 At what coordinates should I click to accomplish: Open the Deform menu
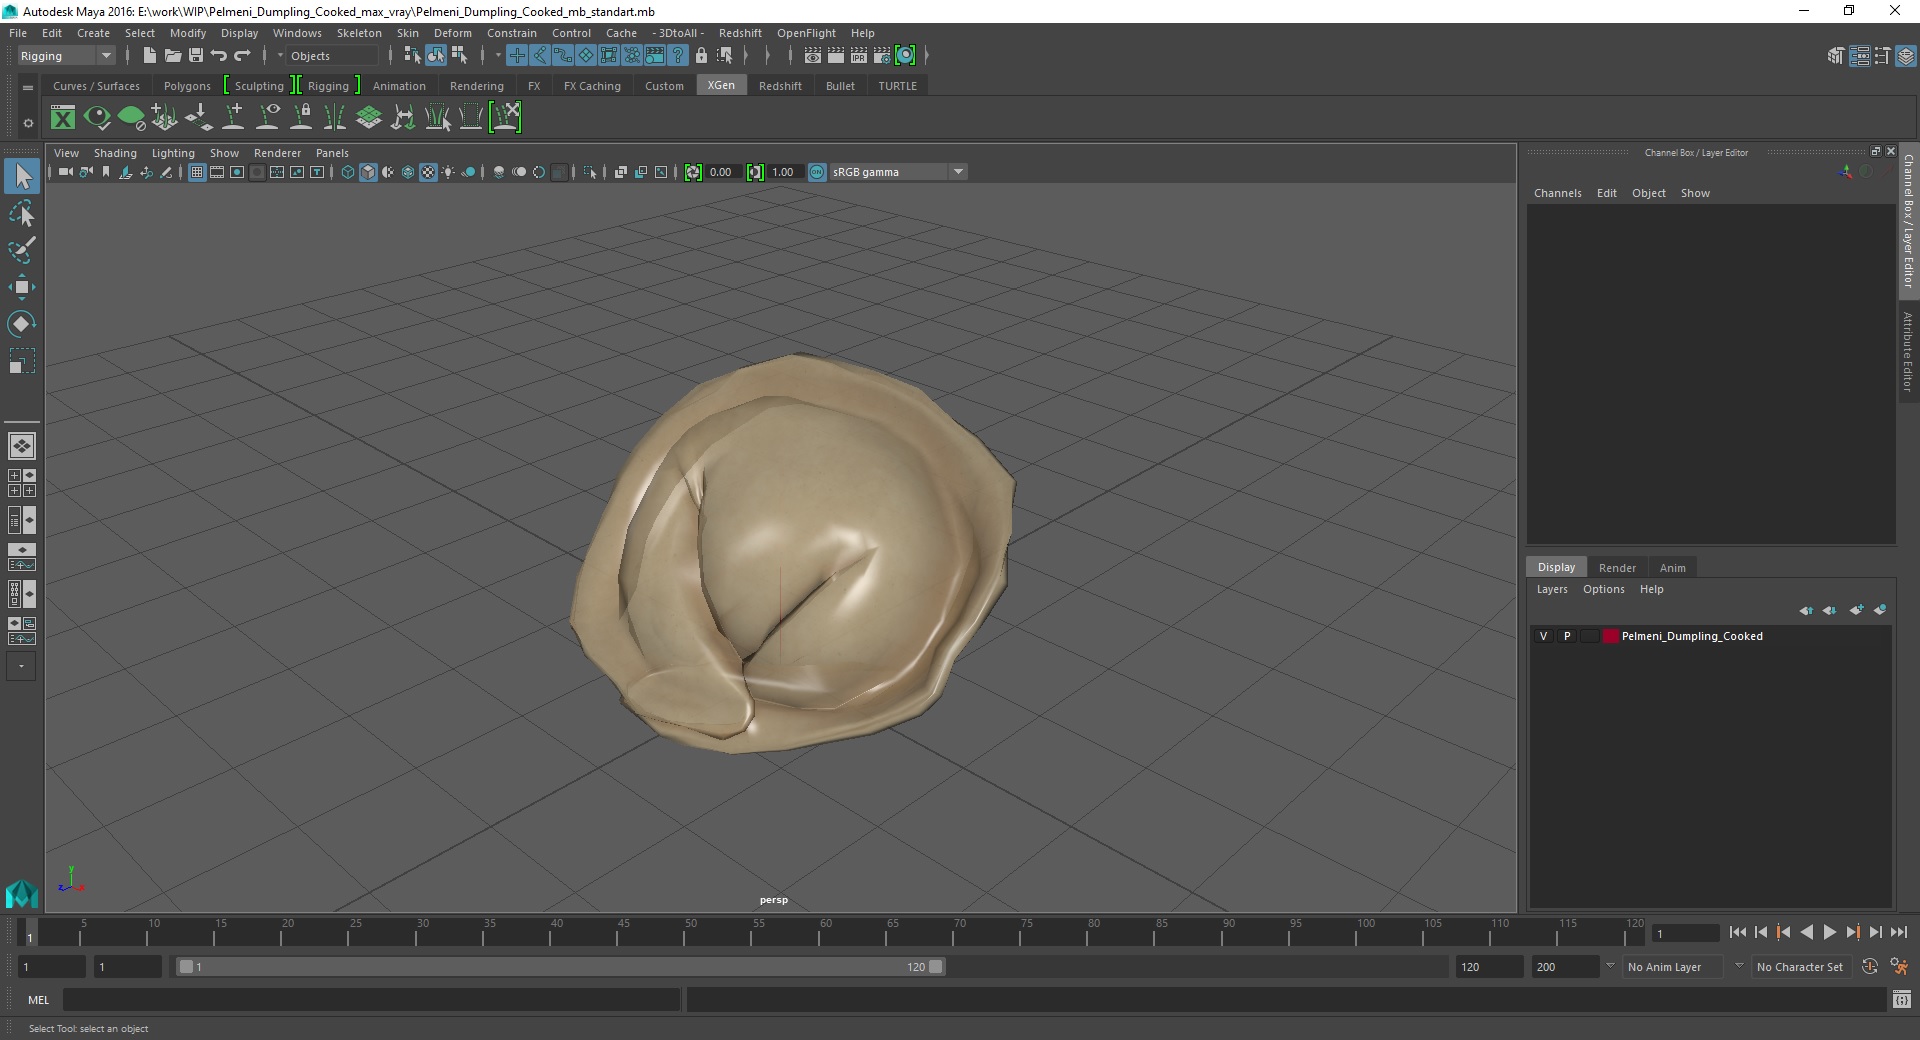click(452, 33)
